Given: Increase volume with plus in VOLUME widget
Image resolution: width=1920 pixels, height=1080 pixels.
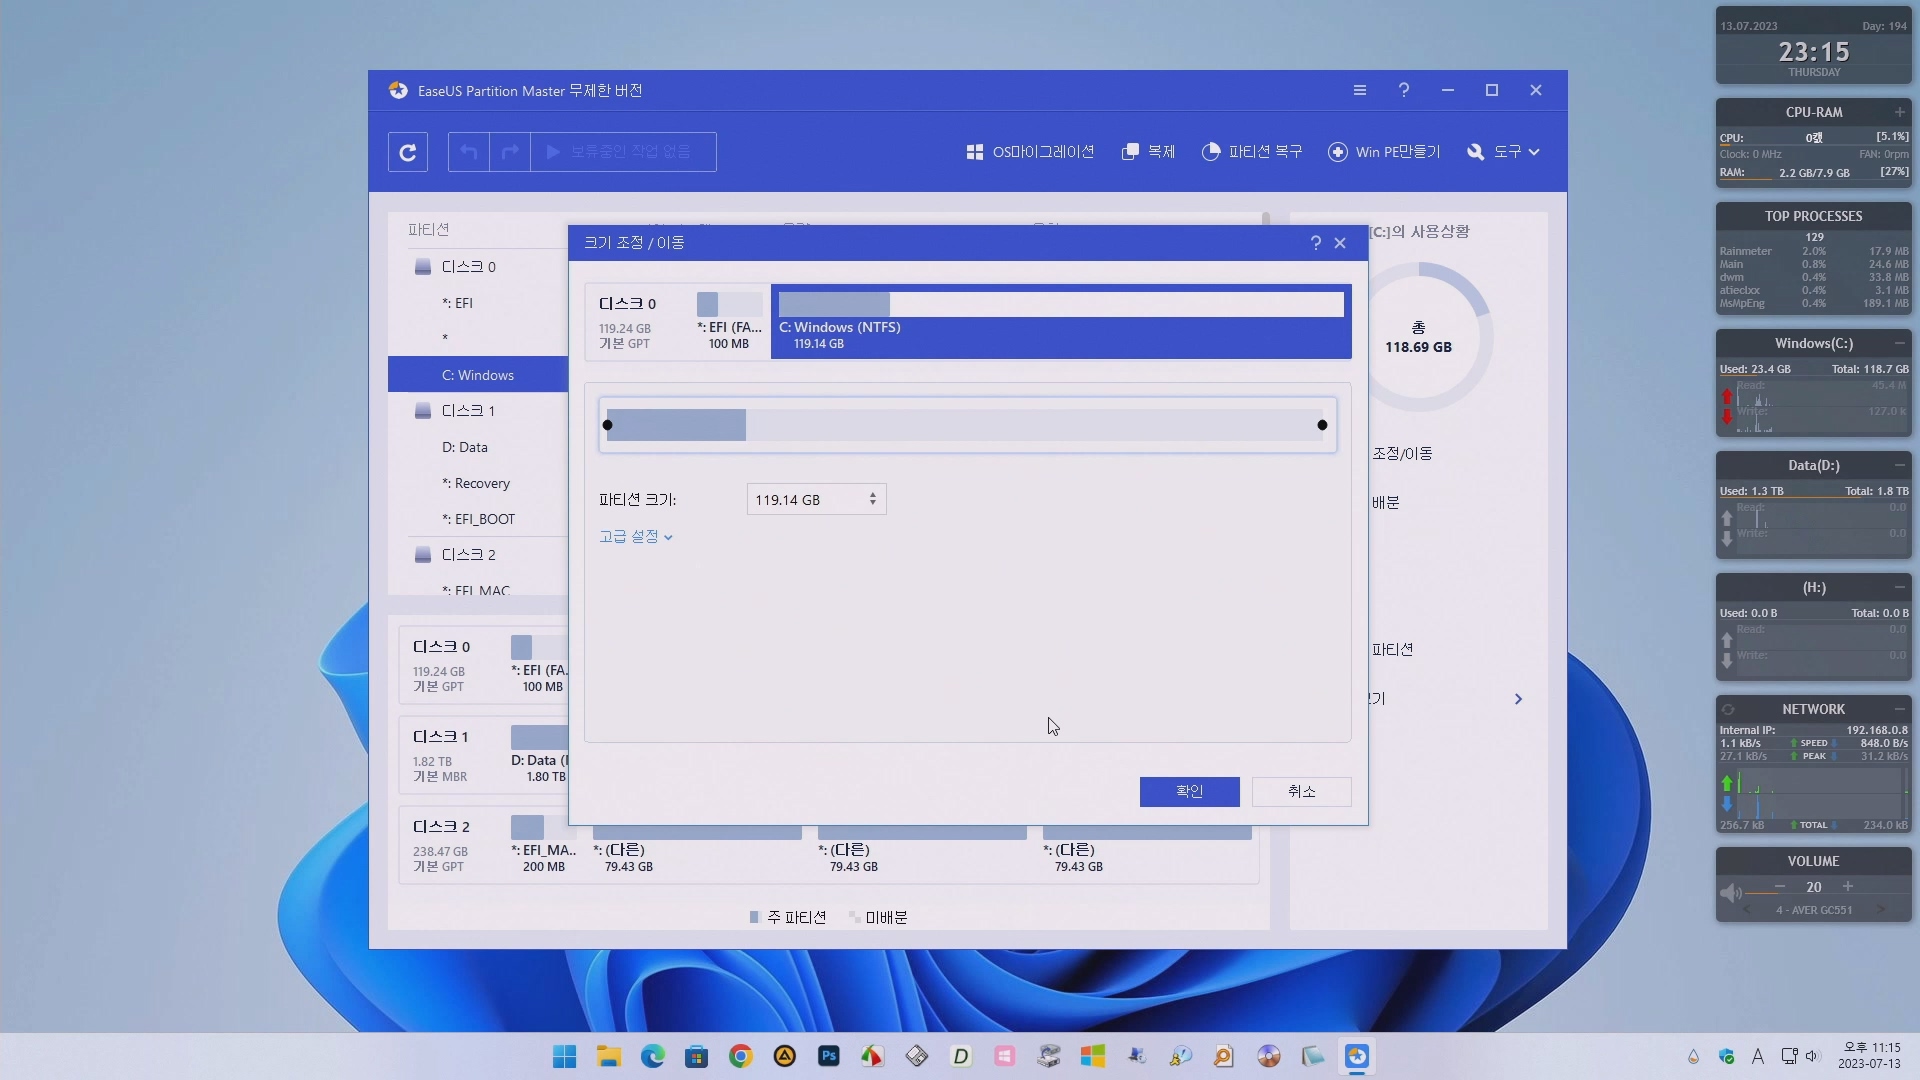Looking at the screenshot, I should pyautogui.click(x=1848, y=887).
